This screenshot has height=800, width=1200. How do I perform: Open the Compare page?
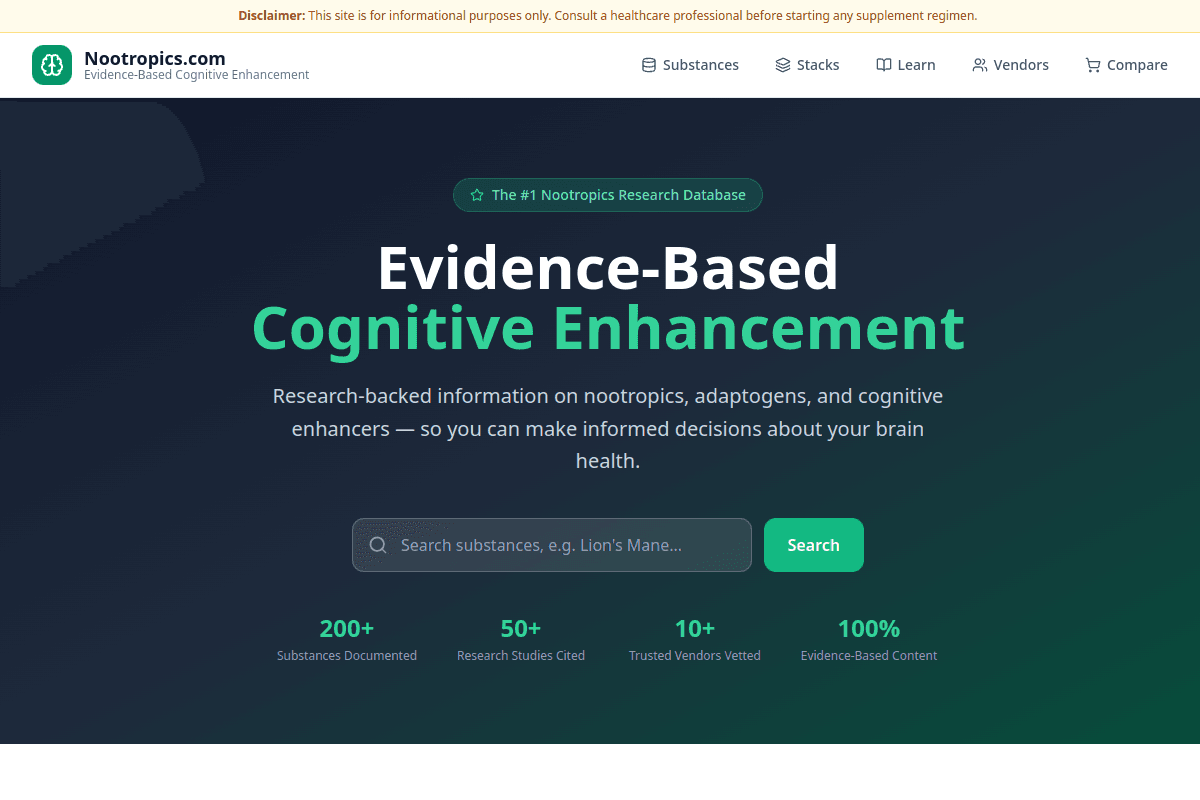tap(1126, 65)
